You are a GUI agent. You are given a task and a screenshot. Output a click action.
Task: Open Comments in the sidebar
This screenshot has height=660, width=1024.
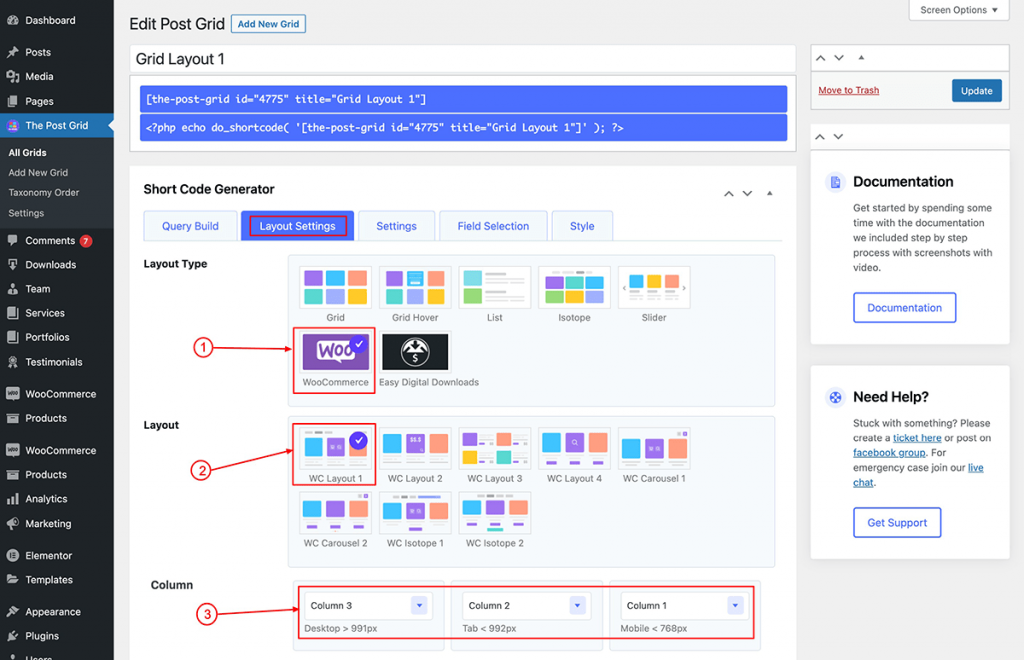tap(50, 240)
